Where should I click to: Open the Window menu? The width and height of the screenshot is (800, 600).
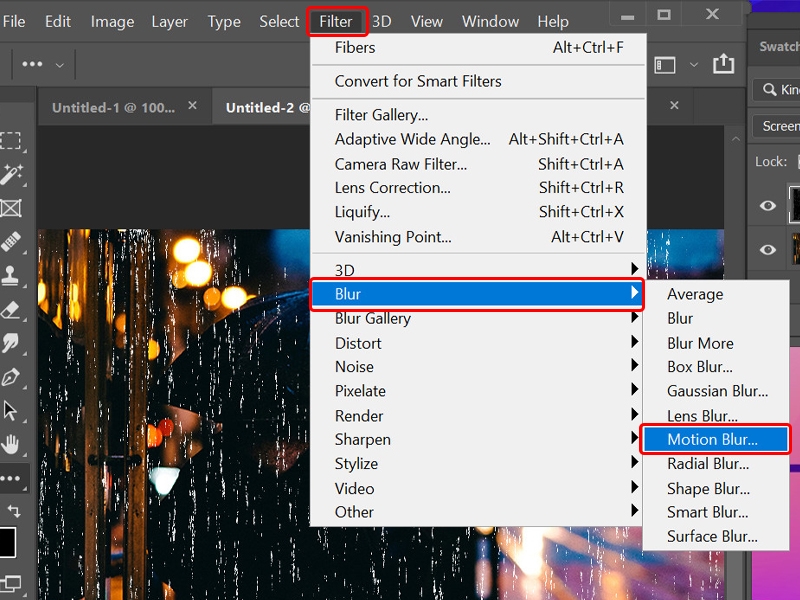coord(490,21)
